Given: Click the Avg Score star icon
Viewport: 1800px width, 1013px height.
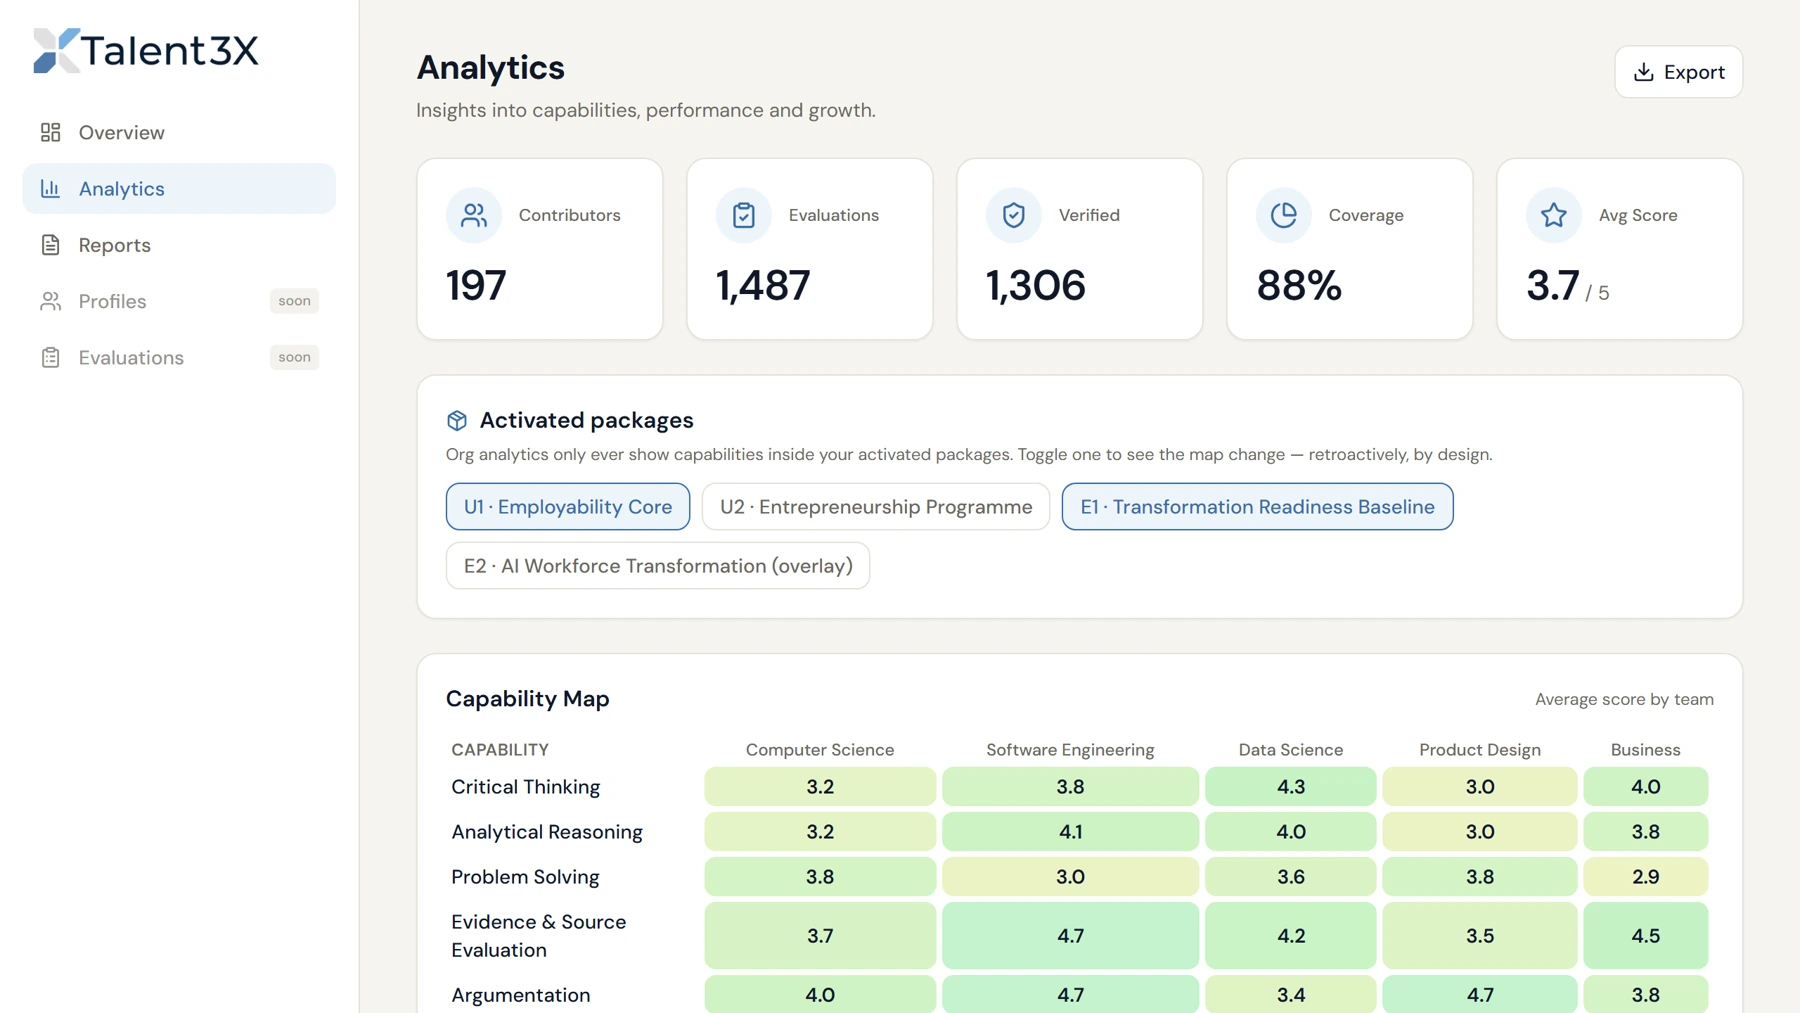Looking at the screenshot, I should 1554,215.
